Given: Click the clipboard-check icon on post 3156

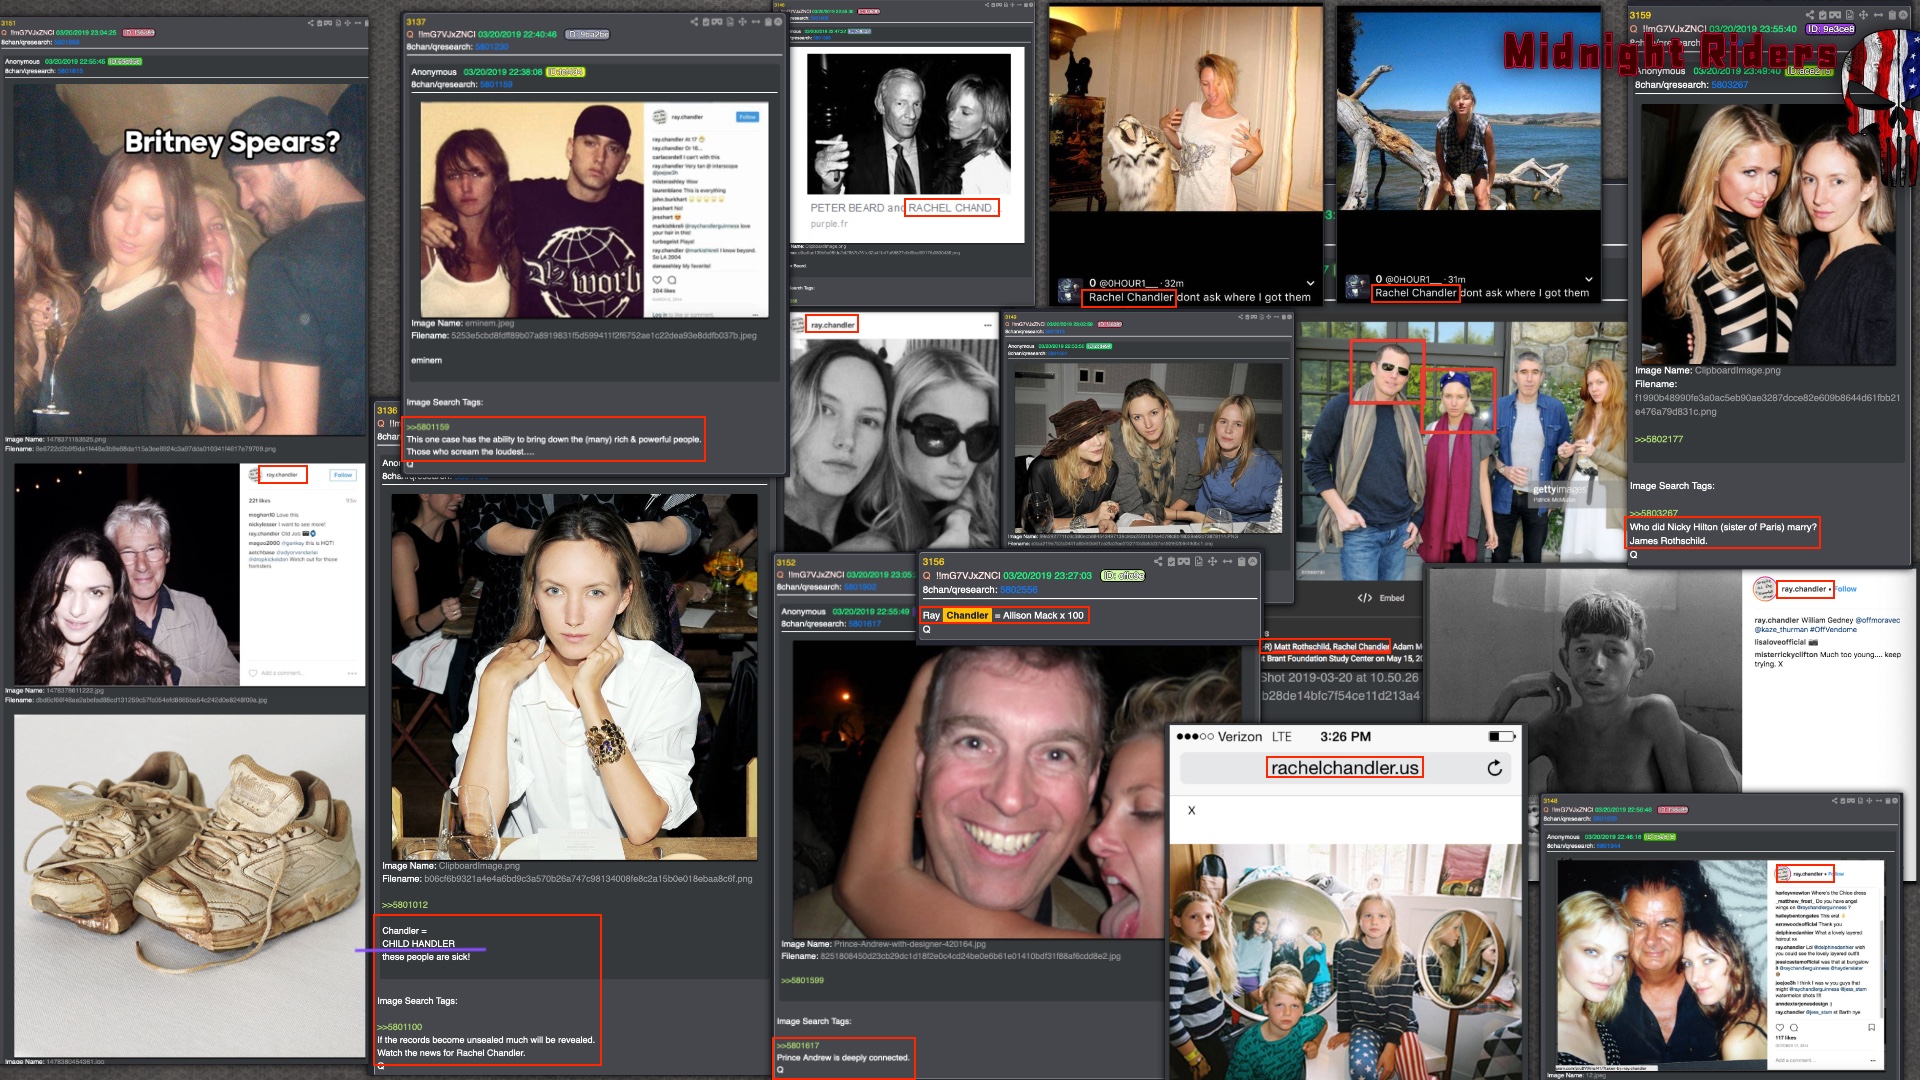Looking at the screenshot, I should pyautogui.click(x=1171, y=561).
